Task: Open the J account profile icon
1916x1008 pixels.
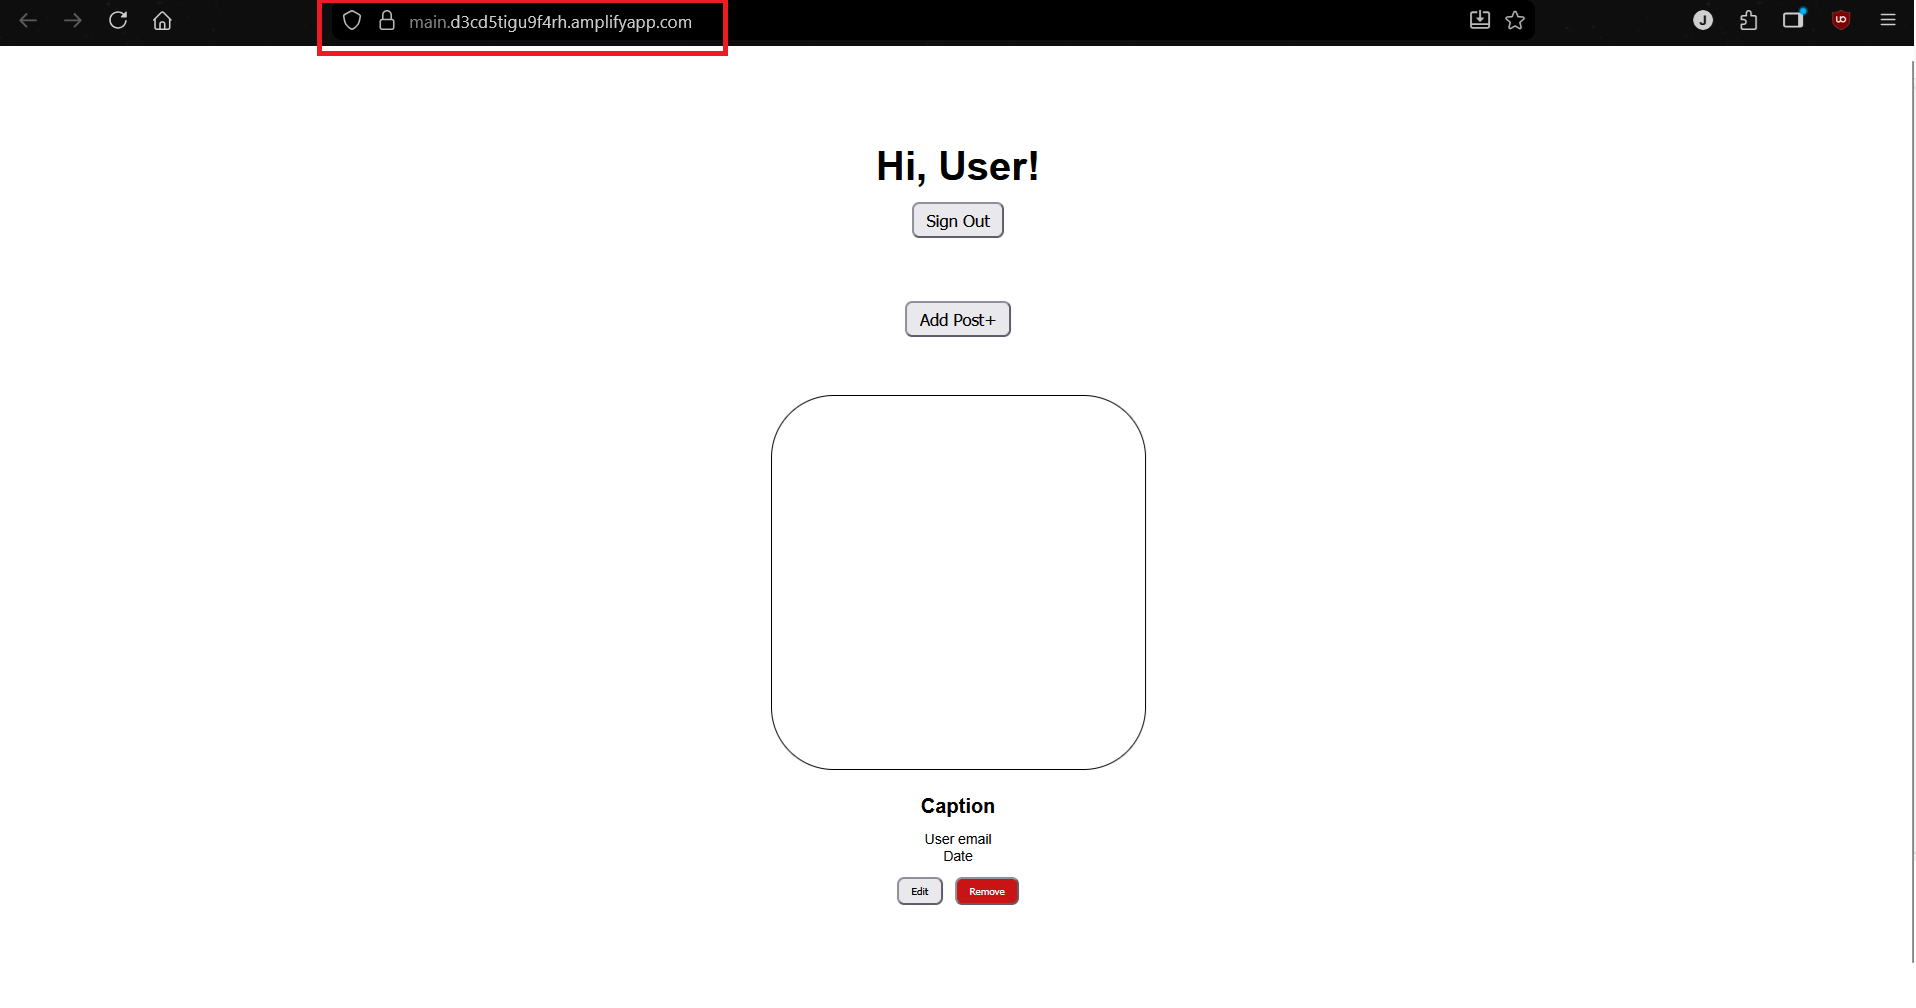Action: coord(1703,20)
